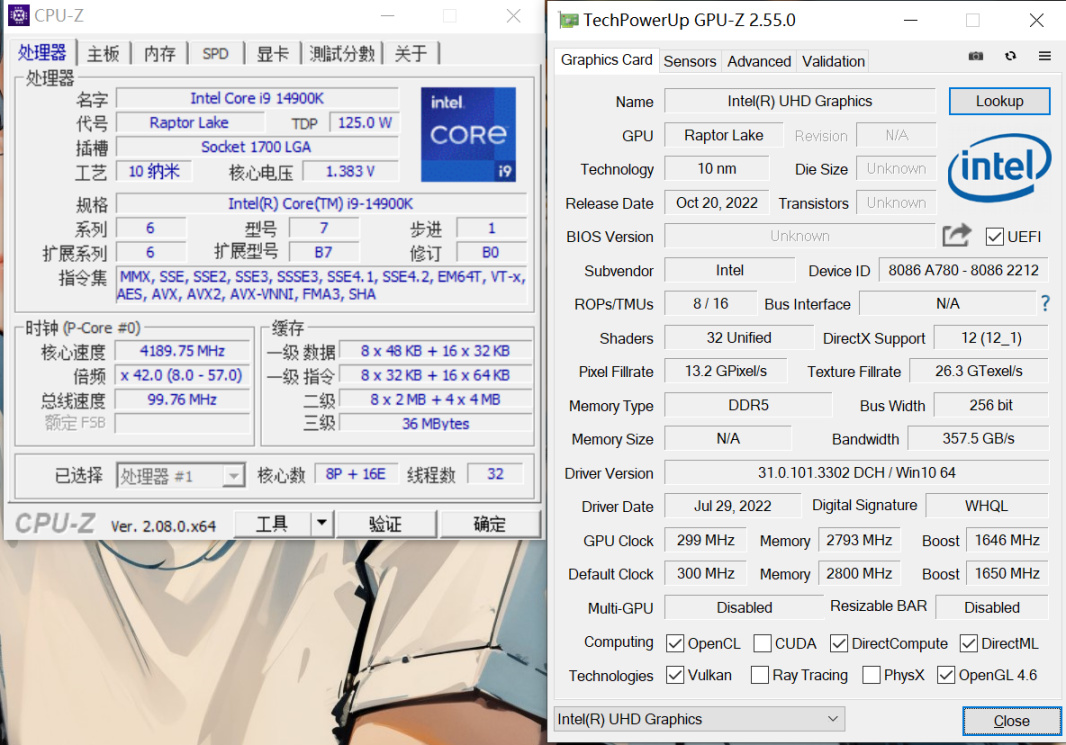
Task: Open the Intel(R) UHD Graphics GPU selector dropdown
Action: [700, 718]
